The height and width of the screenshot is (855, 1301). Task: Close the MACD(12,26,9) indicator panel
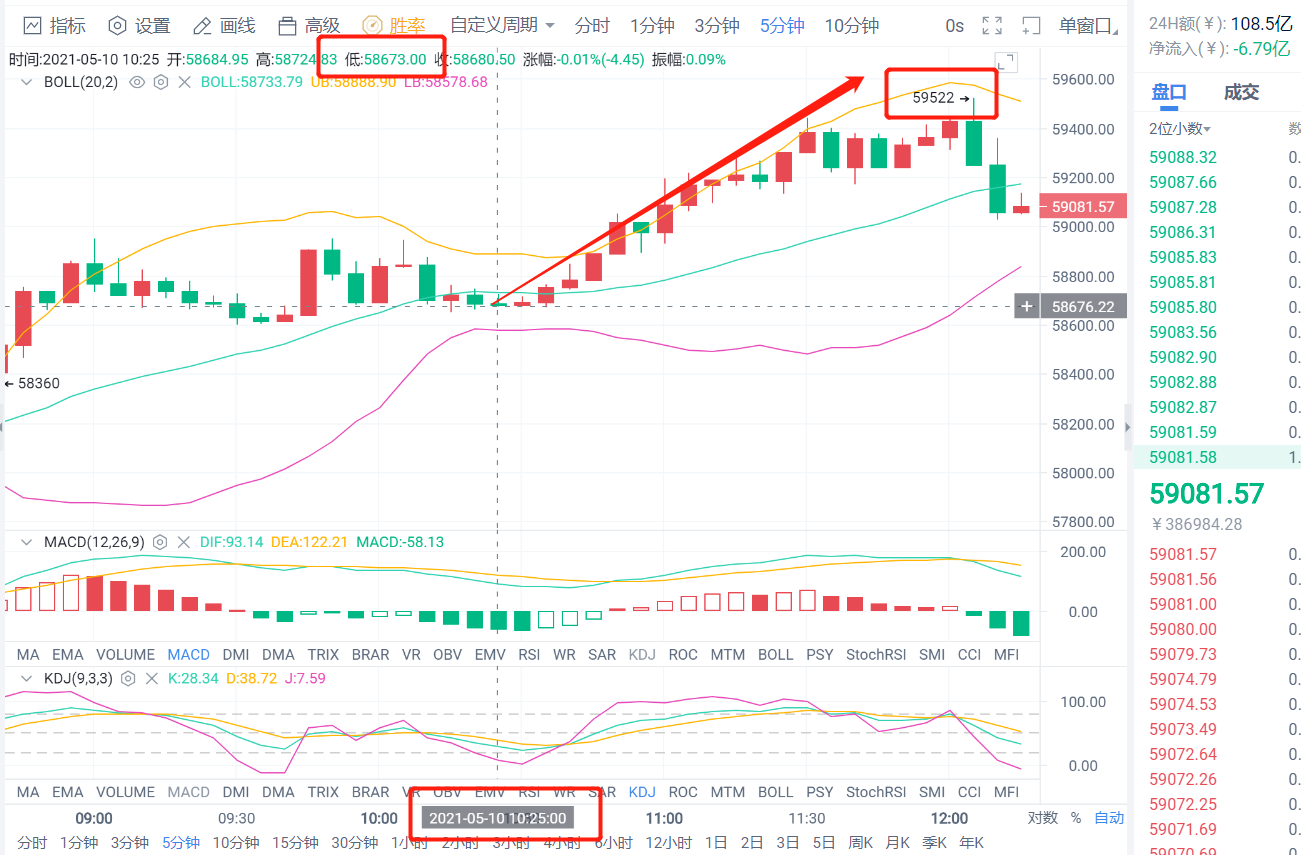point(184,542)
